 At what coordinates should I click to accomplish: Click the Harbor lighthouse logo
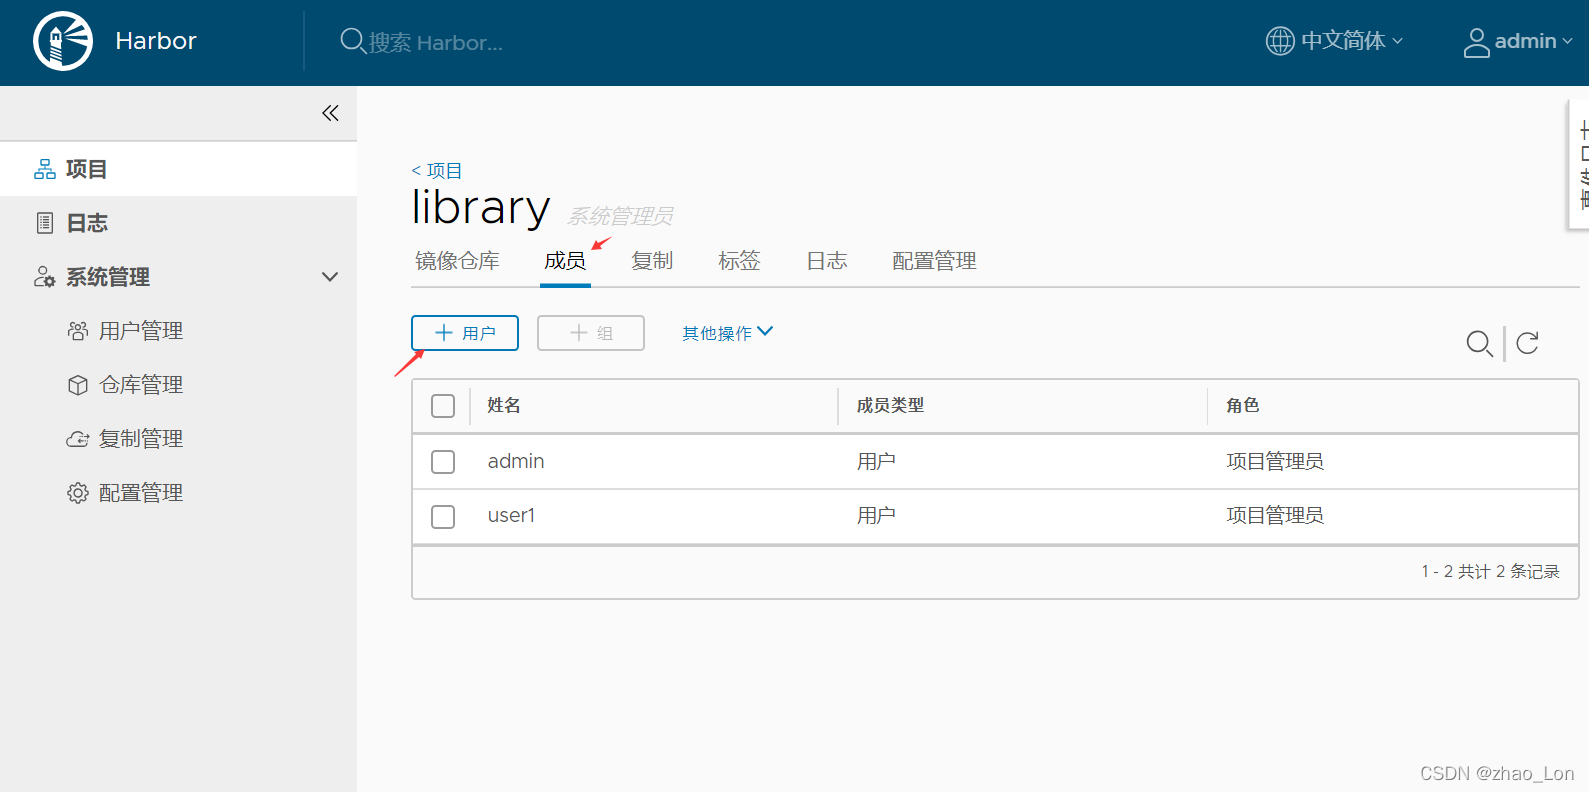pos(63,41)
